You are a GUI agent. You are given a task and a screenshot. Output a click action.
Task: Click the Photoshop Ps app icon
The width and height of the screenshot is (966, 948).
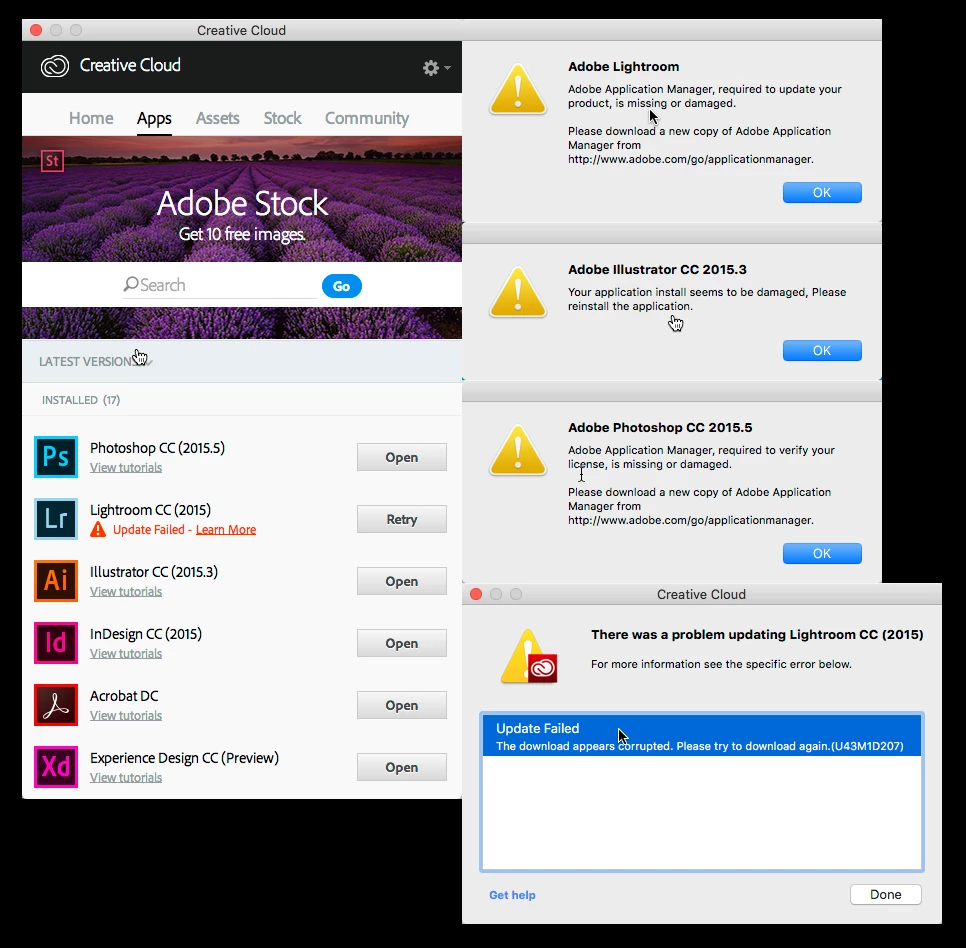pos(56,457)
